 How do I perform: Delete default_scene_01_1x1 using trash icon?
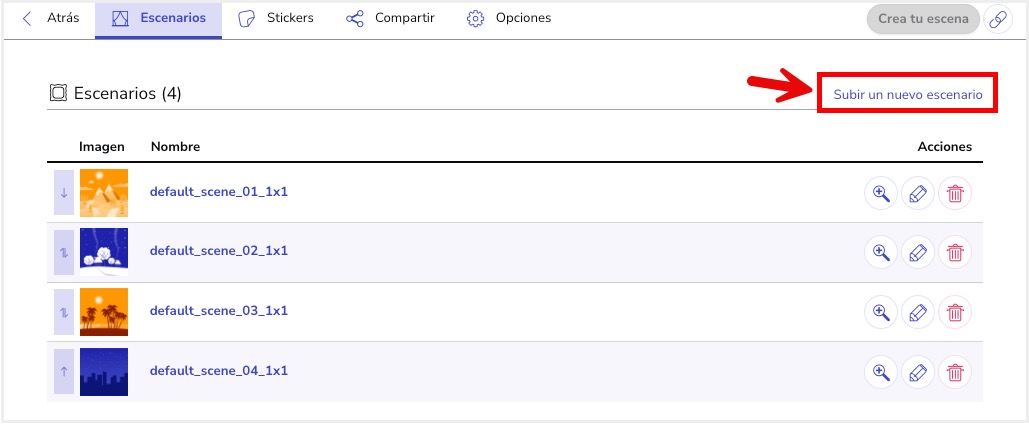(x=955, y=194)
